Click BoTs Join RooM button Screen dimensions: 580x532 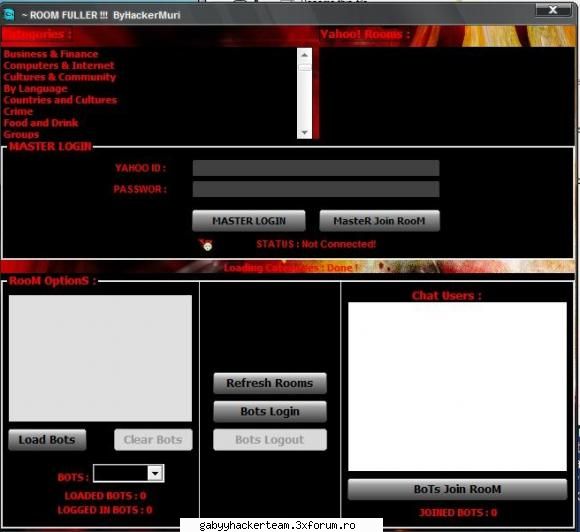tap(457, 489)
